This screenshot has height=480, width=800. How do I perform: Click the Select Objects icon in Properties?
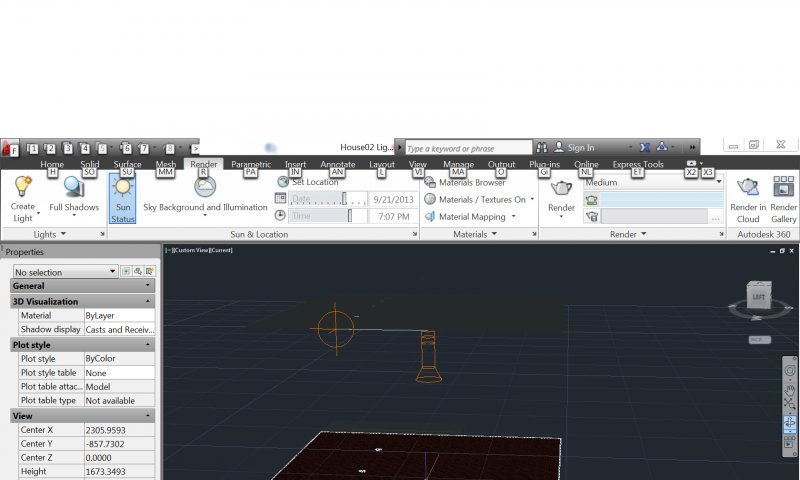tap(138, 271)
